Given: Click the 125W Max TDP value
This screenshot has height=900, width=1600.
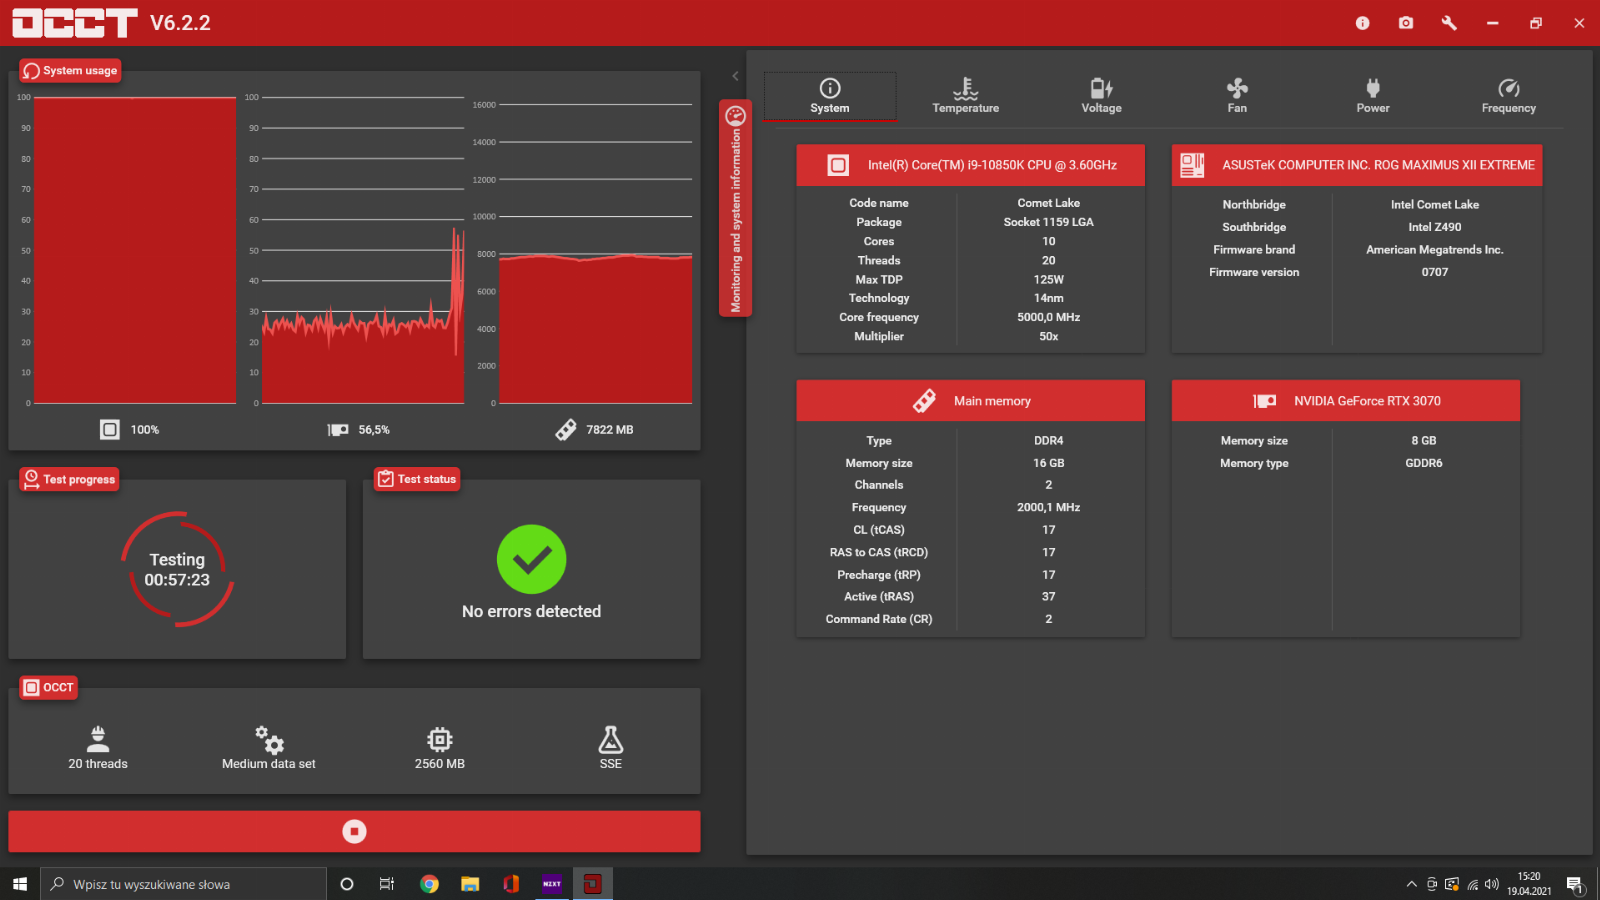Looking at the screenshot, I should (1049, 279).
